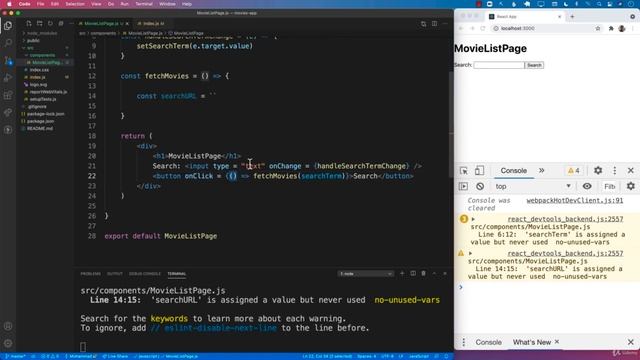The image size is (640, 360).
Task: Select the Terminal panel tab
Action: coord(177,273)
